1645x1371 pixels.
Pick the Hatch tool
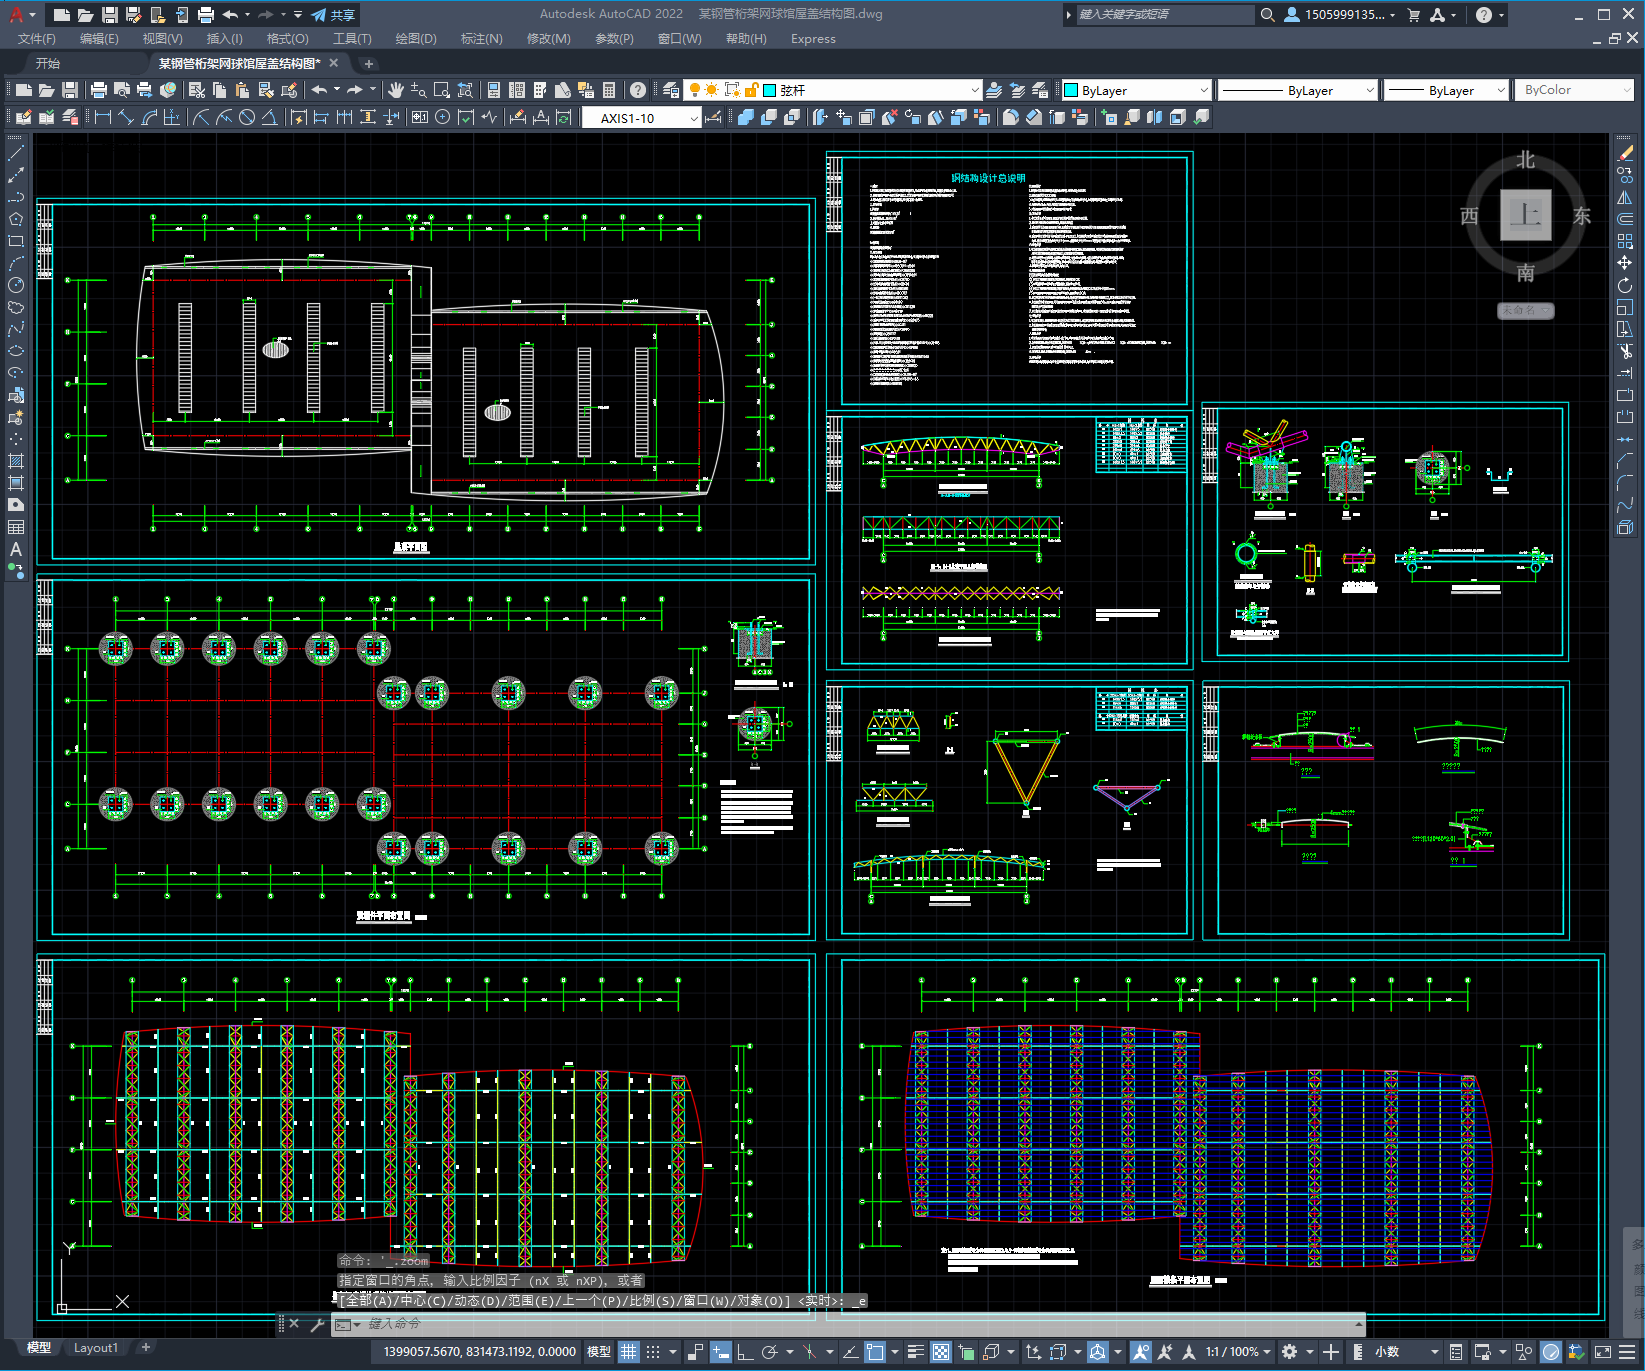(16, 461)
